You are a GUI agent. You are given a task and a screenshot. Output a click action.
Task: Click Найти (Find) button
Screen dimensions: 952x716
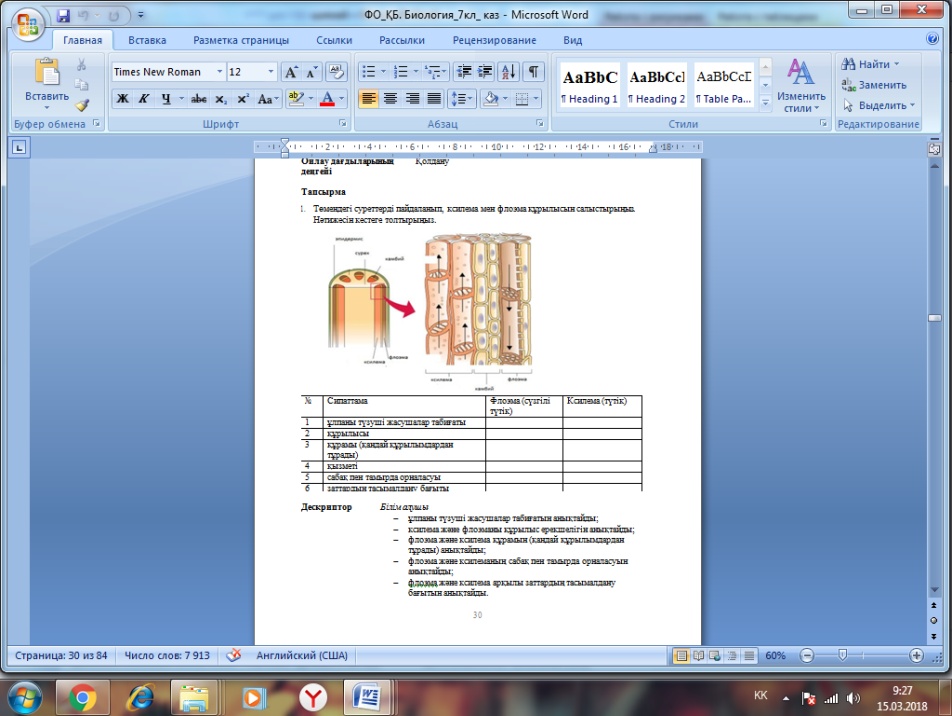tap(870, 64)
